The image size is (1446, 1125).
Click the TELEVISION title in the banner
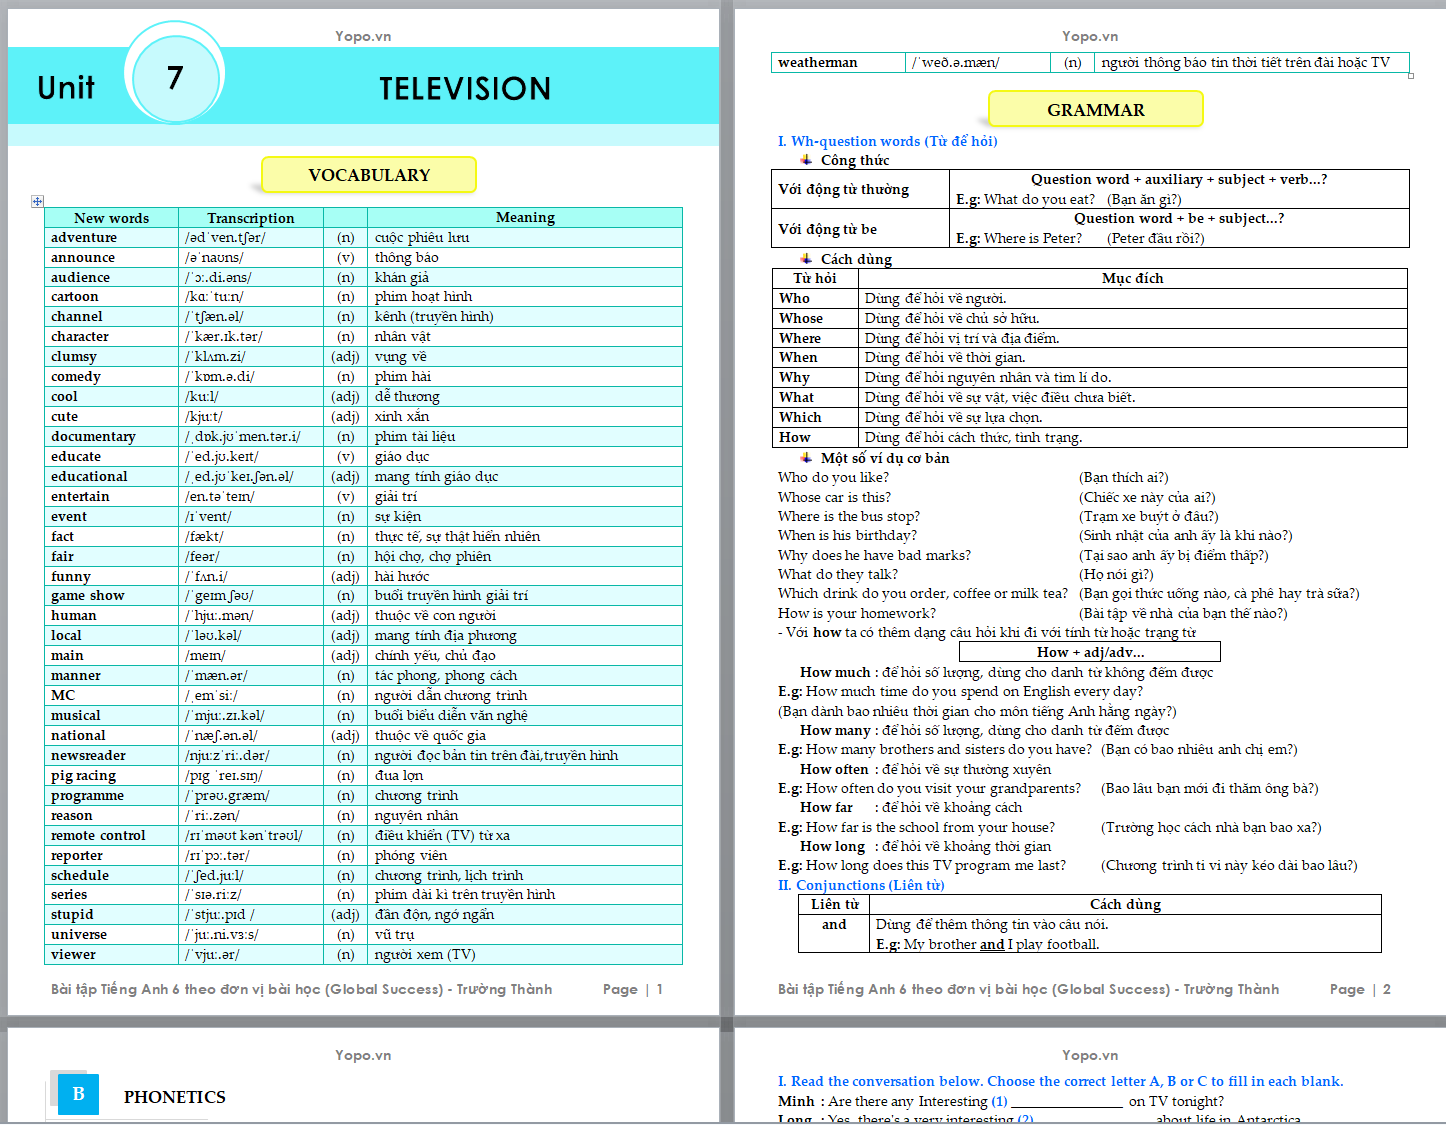[465, 89]
